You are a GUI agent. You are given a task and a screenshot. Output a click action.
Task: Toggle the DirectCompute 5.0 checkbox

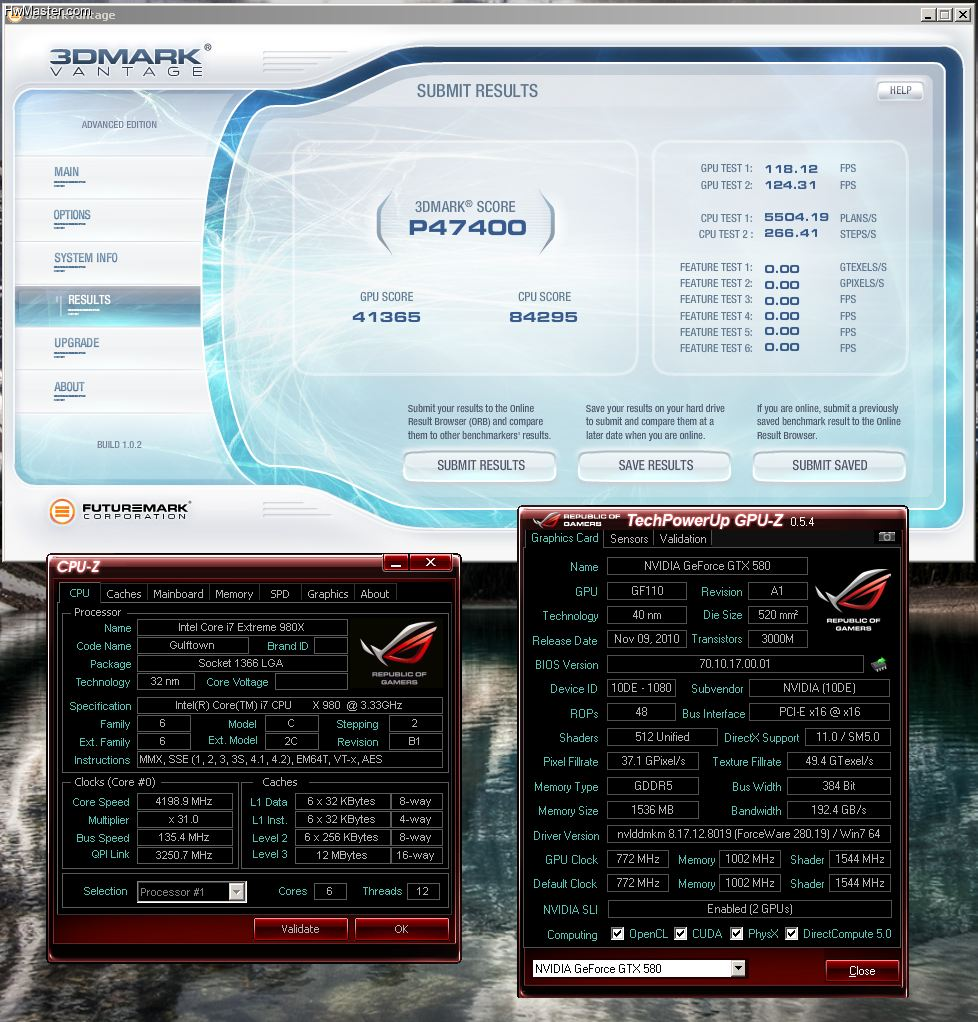(x=792, y=934)
